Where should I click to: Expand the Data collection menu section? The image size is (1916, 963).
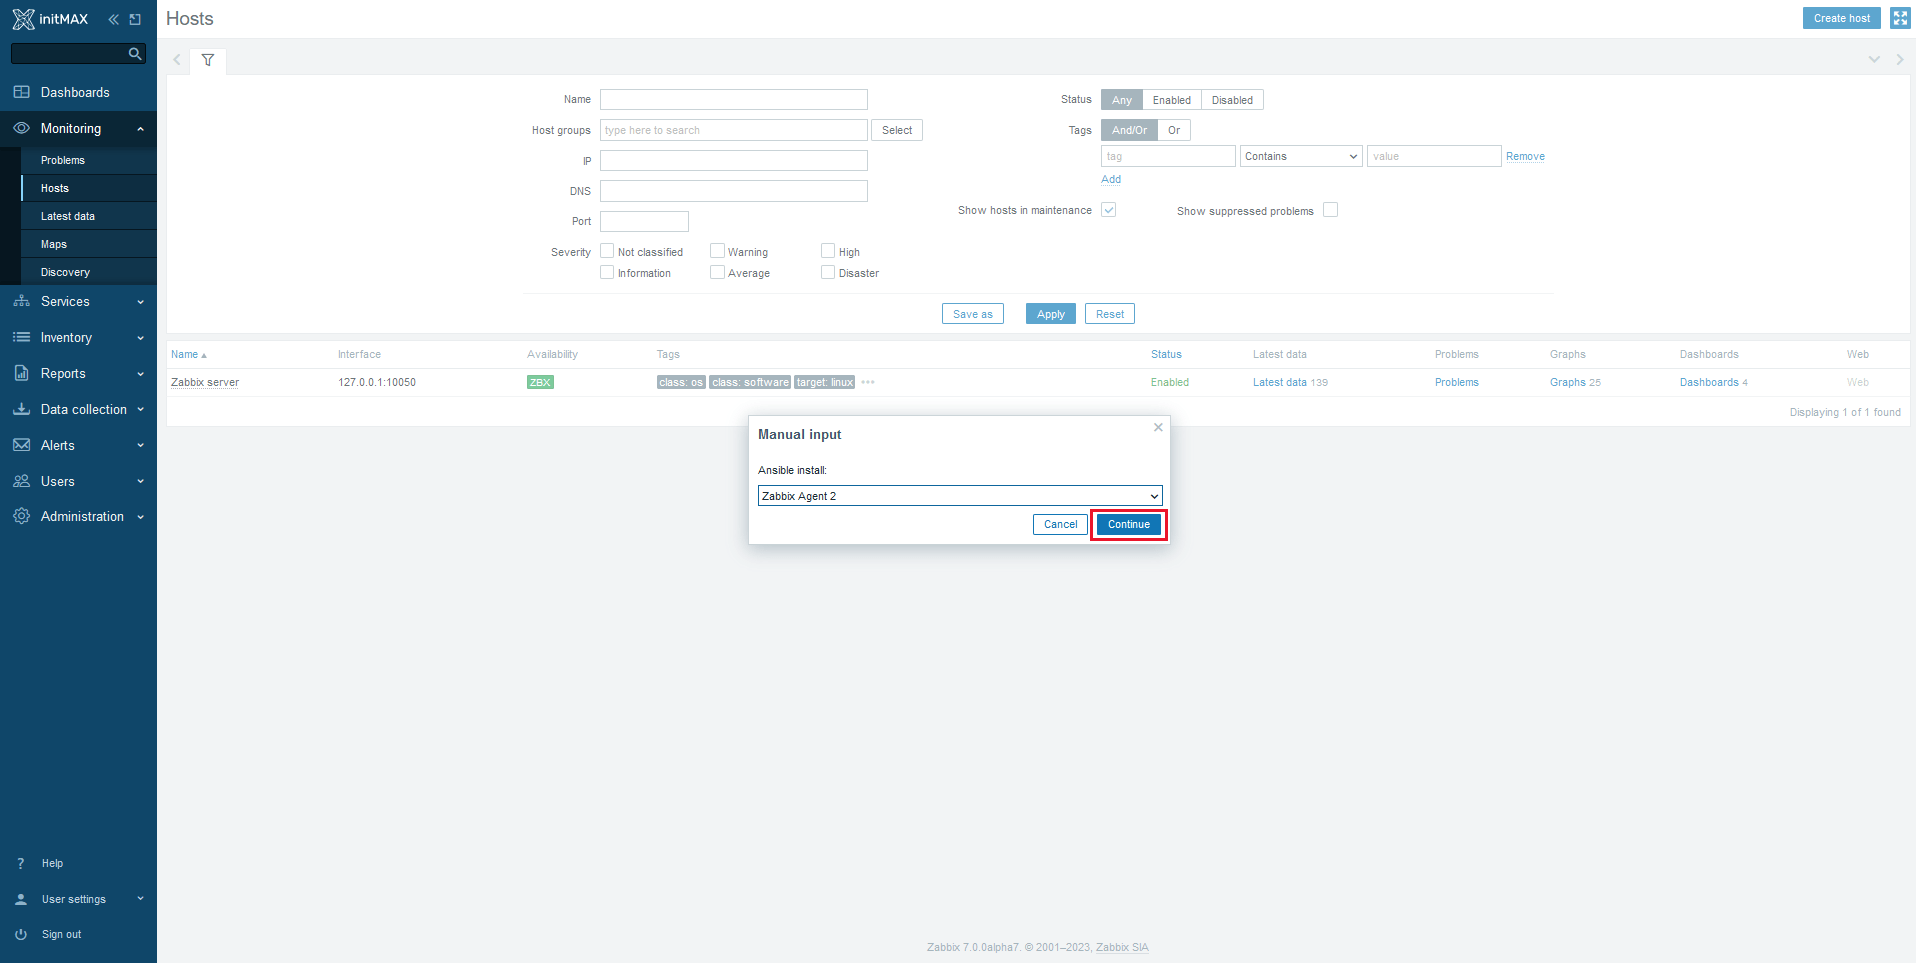(x=140, y=409)
